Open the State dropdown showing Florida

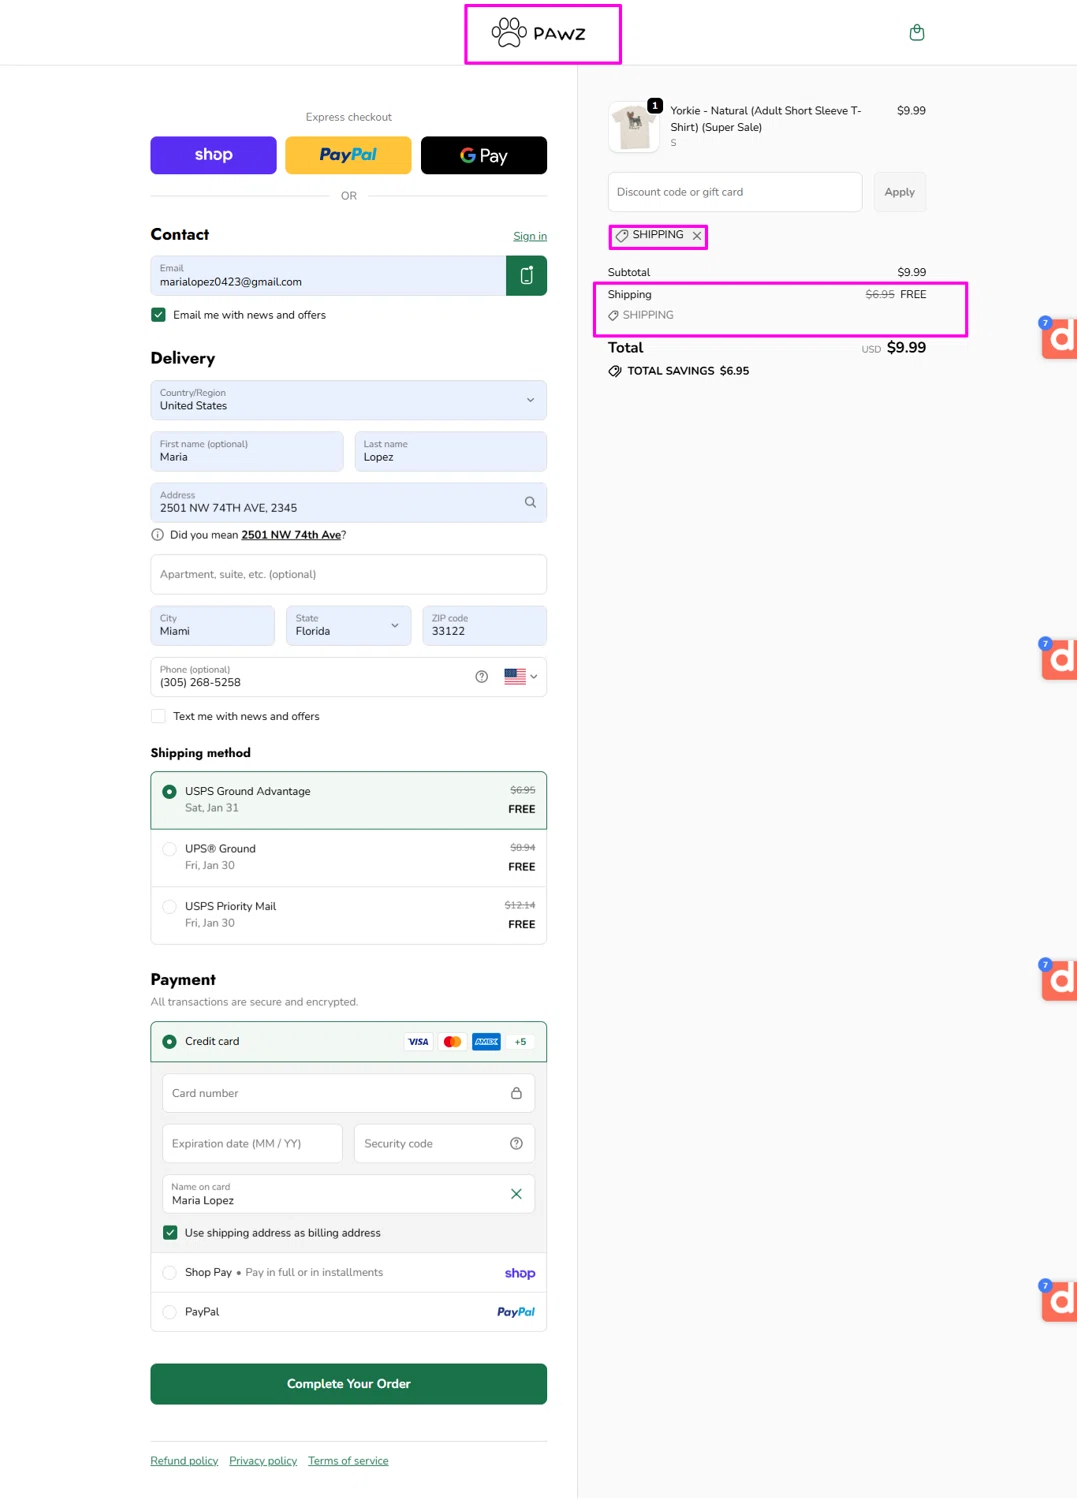pyautogui.click(x=349, y=626)
